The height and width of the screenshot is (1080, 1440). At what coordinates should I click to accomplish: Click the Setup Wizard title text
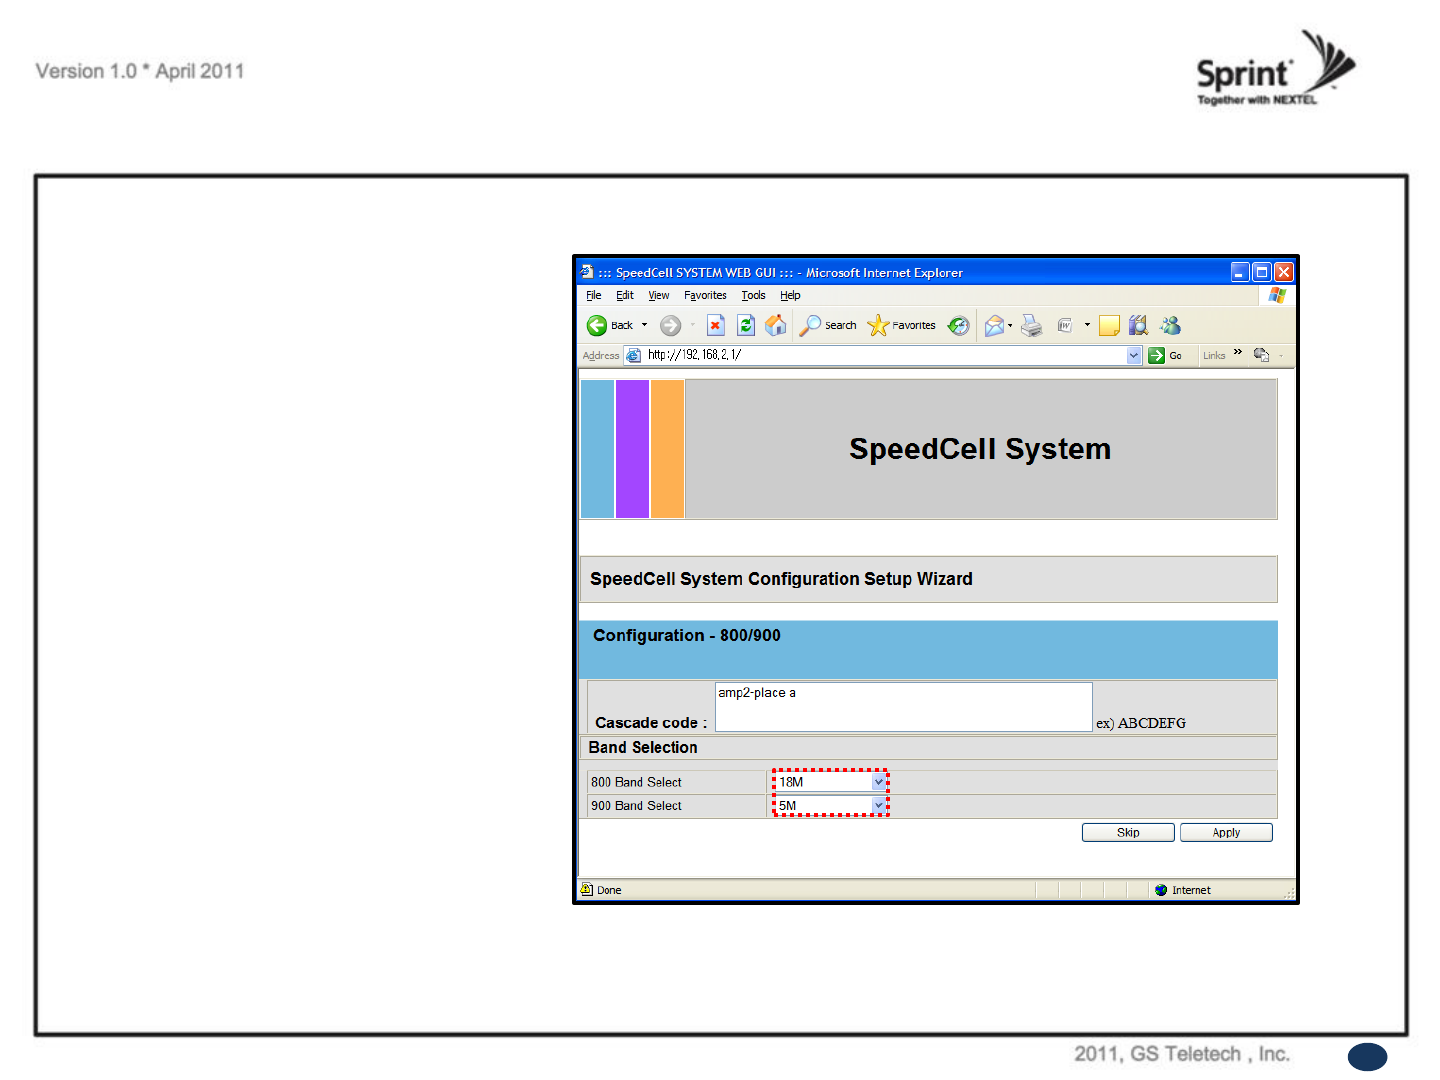point(781,579)
